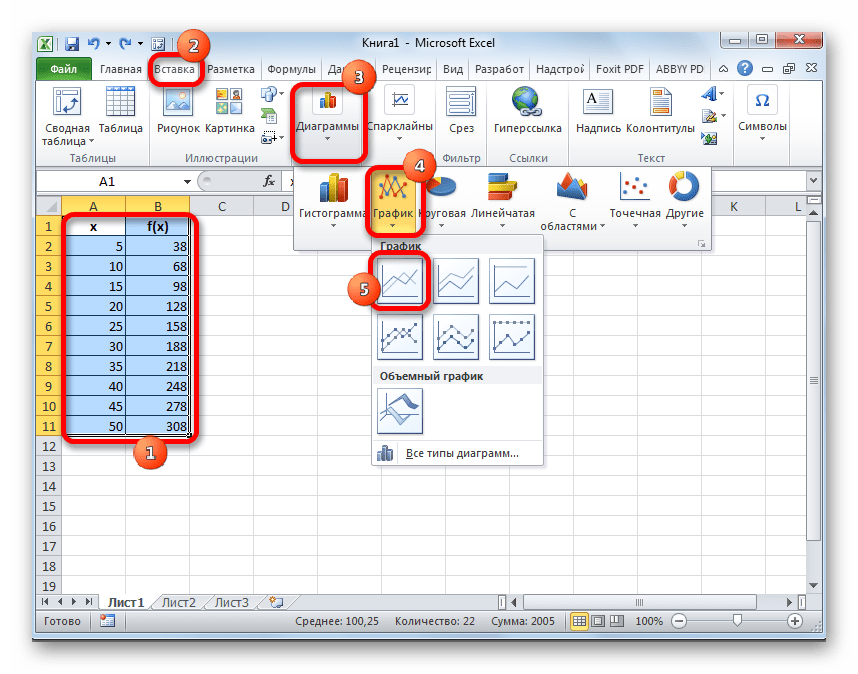The image size is (858, 674).
Task: Select the line with markers chart thumbnail
Action: [x=400, y=337]
